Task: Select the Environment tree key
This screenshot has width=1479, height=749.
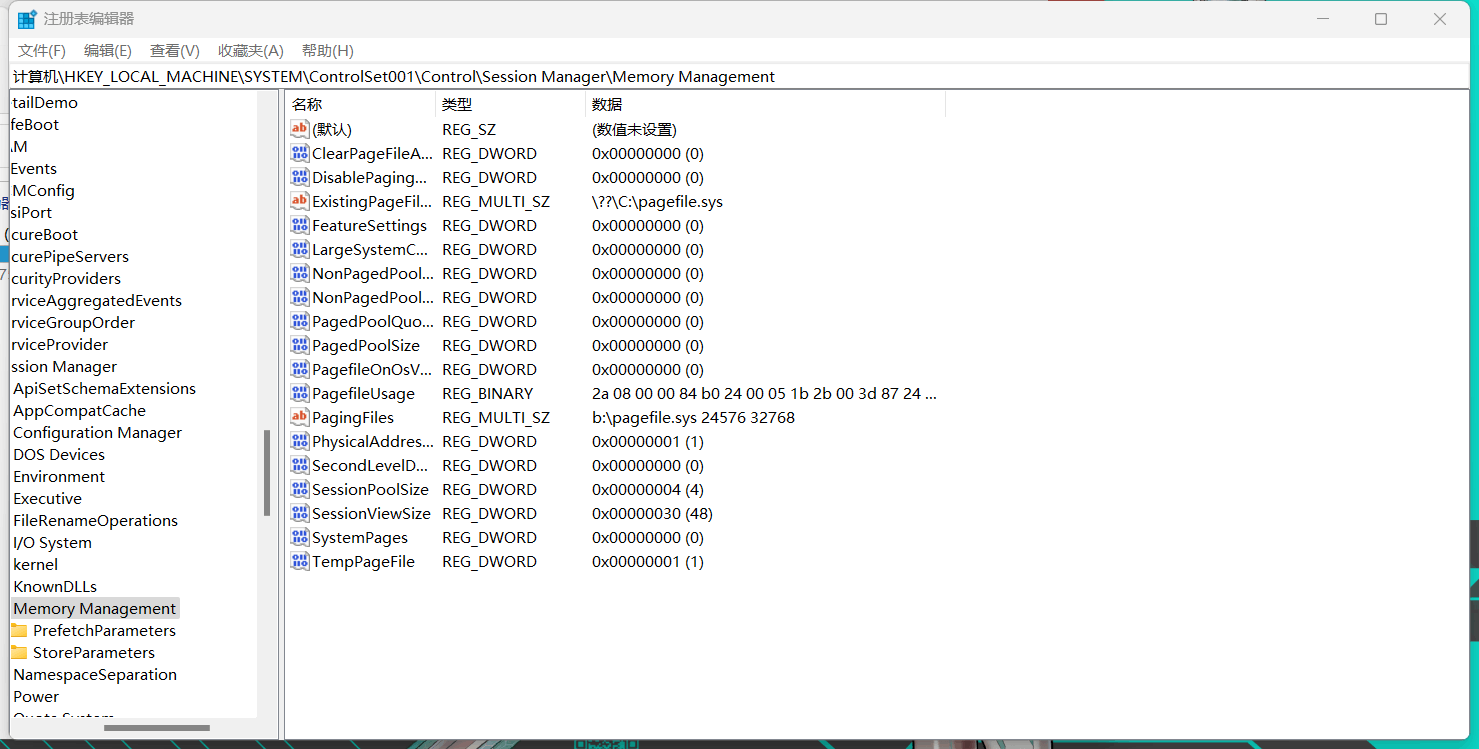Action: pos(59,476)
